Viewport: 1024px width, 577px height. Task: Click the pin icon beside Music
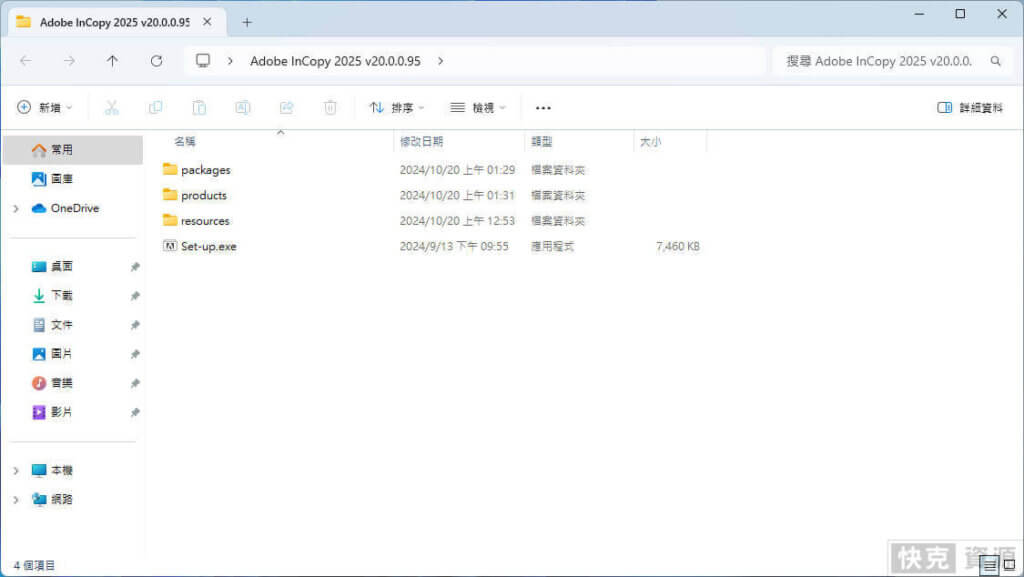[x=135, y=384]
